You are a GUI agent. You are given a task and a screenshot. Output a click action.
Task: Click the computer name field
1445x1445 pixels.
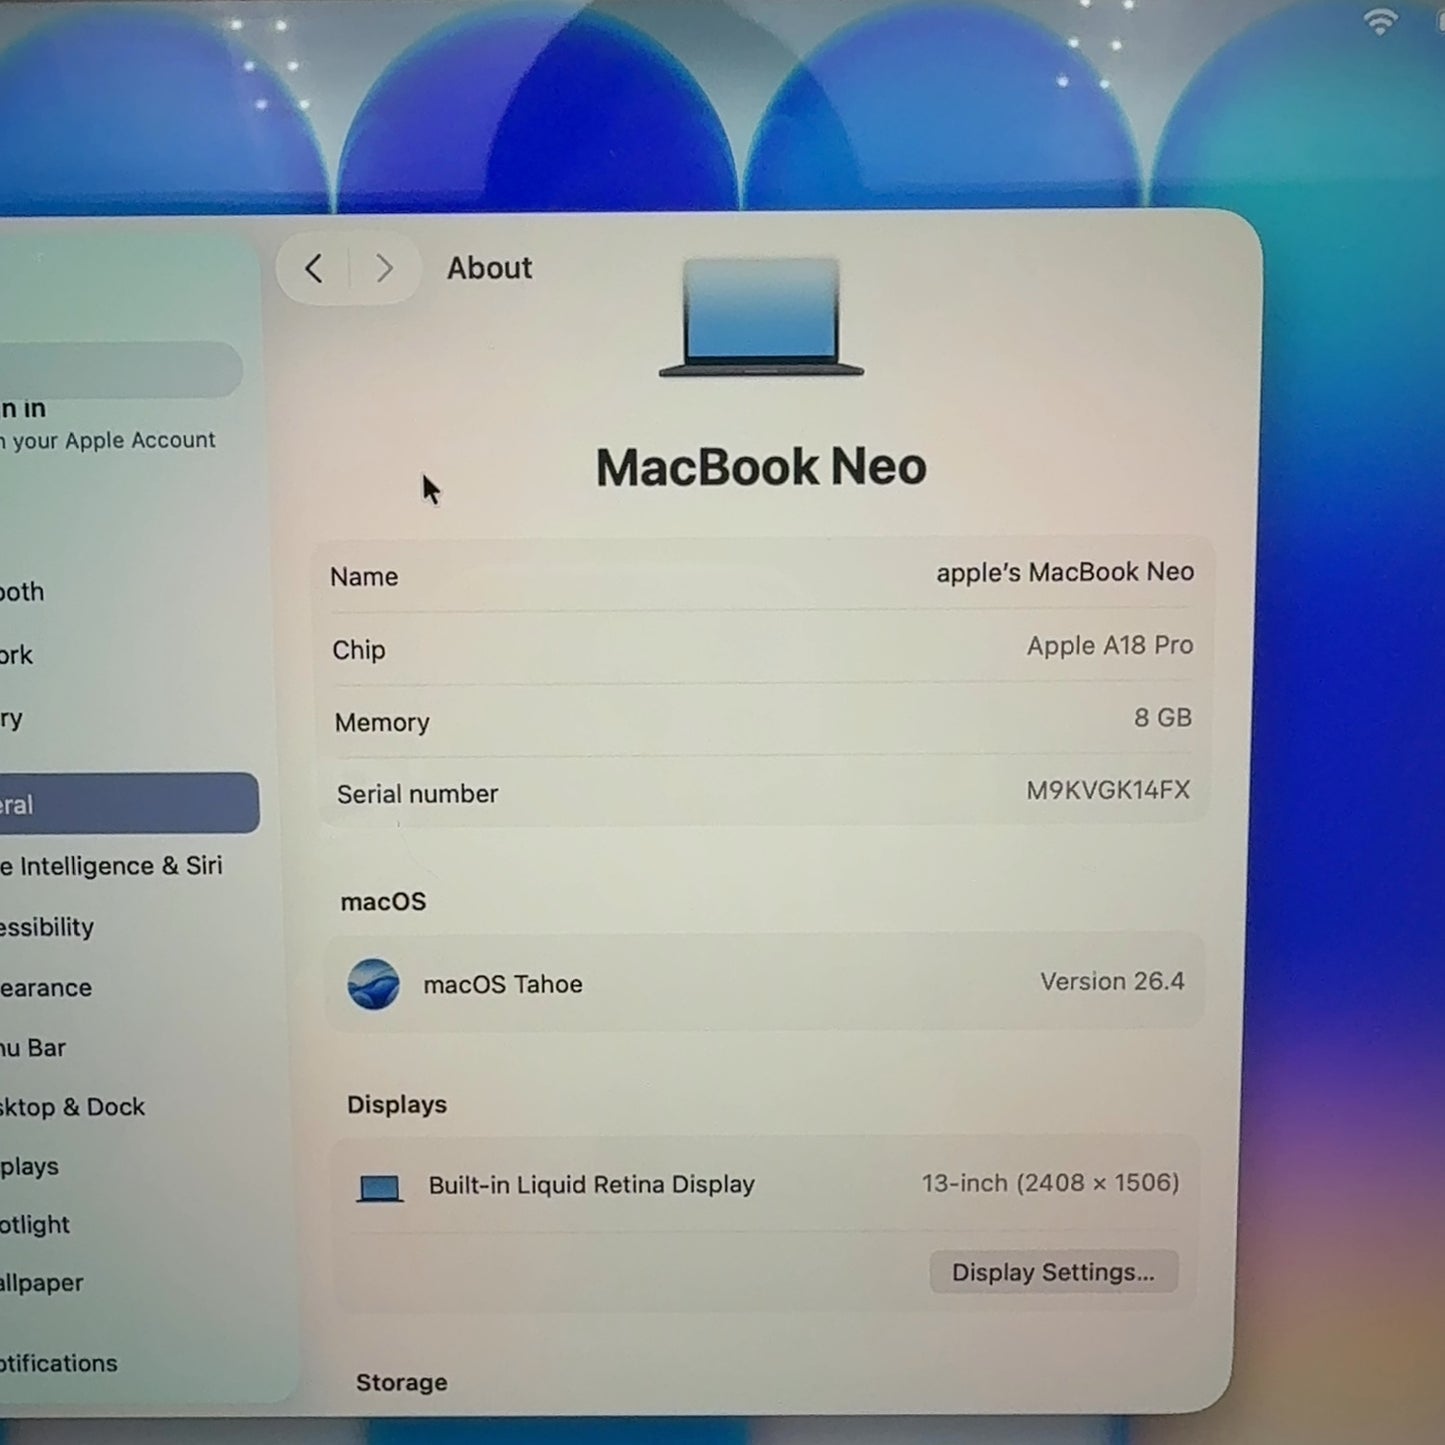[763, 575]
